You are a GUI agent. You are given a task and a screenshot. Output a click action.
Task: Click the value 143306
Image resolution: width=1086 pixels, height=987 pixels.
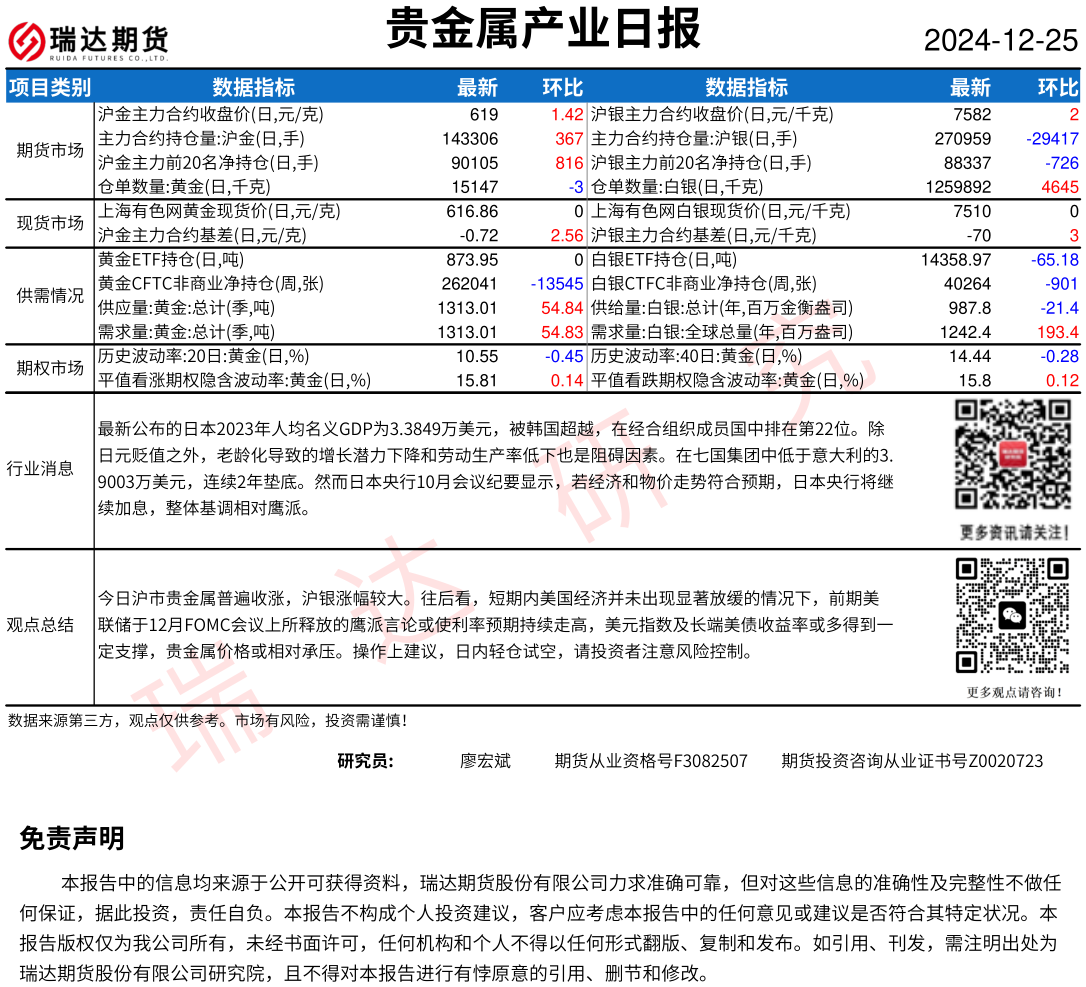click(x=470, y=139)
